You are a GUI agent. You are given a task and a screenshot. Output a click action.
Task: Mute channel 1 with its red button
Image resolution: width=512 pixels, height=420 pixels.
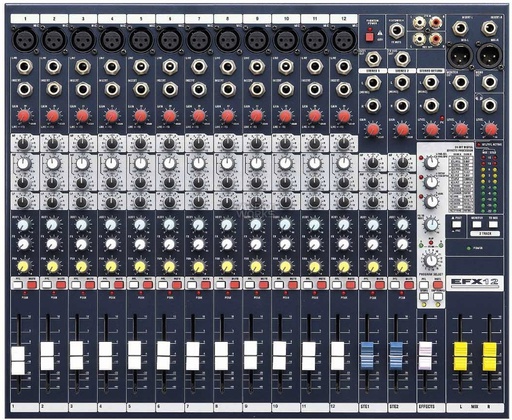coord(32,285)
